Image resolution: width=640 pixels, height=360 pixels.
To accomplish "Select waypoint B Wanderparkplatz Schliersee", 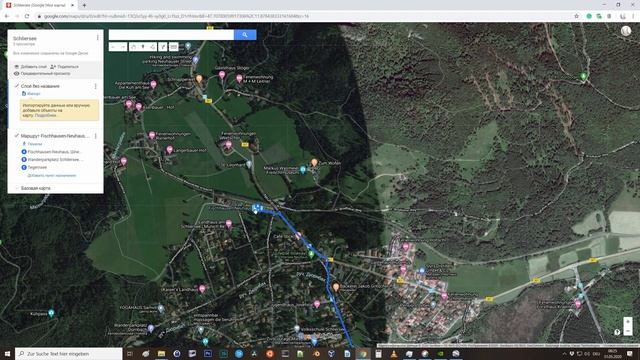I will [52, 160].
